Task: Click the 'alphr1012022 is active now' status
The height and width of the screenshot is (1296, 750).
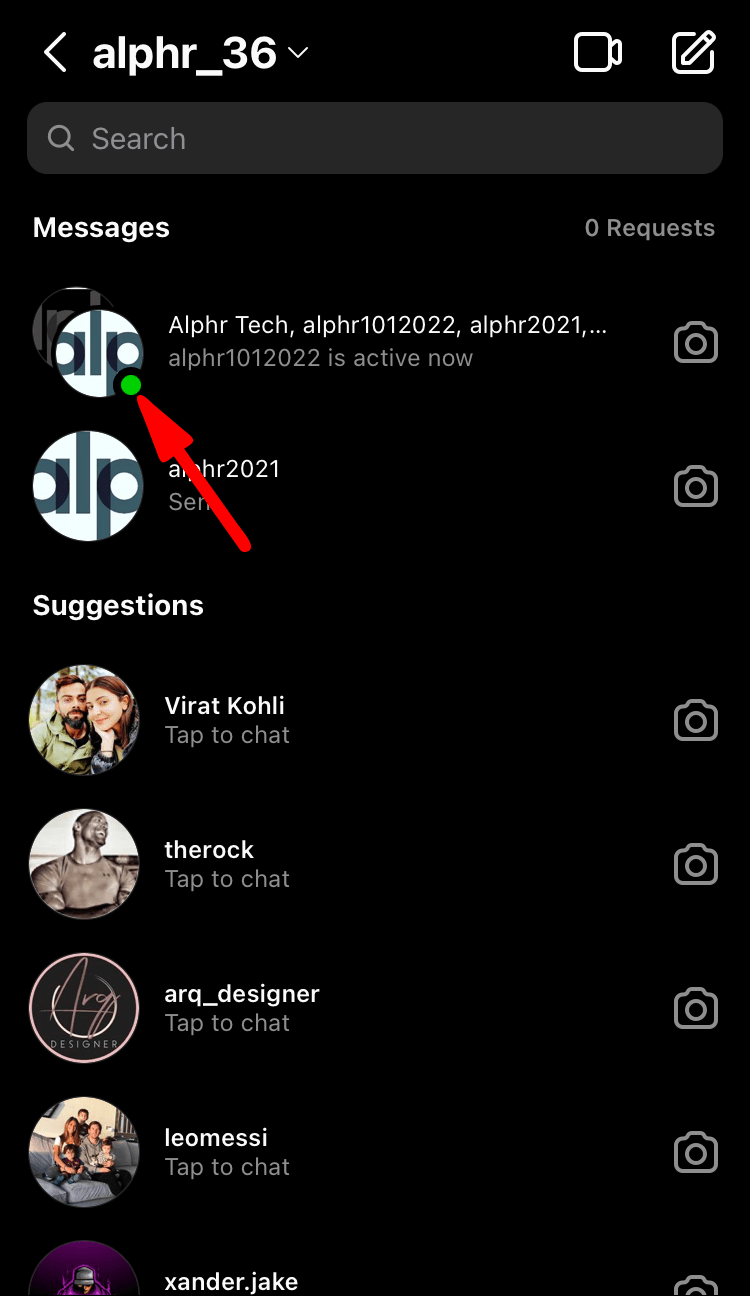Action: (320, 358)
